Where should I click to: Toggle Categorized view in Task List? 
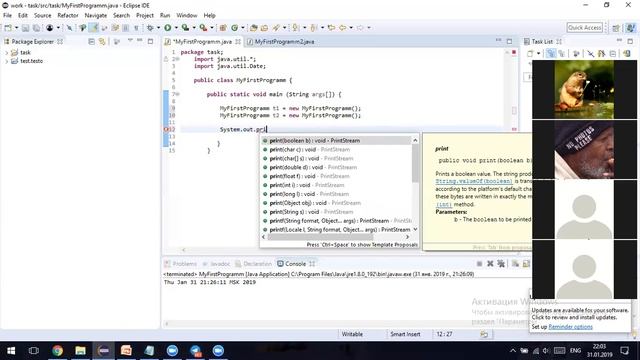551,53
